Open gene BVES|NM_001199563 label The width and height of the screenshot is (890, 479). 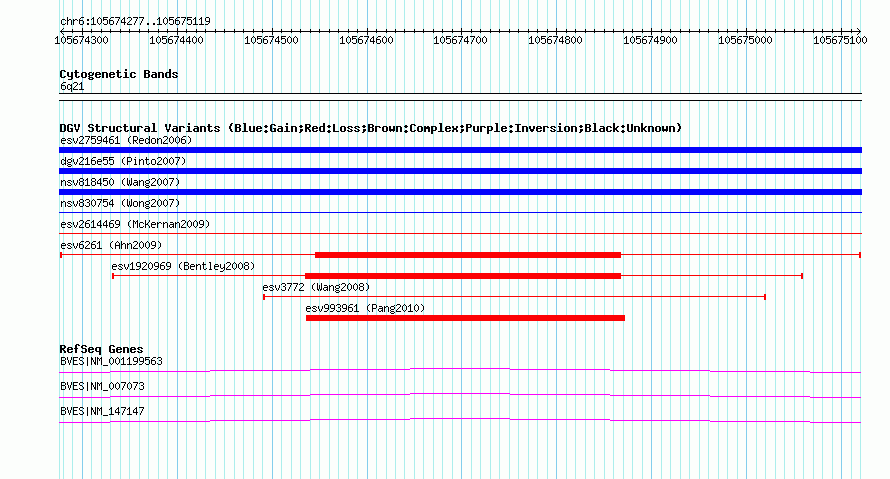tap(111, 362)
